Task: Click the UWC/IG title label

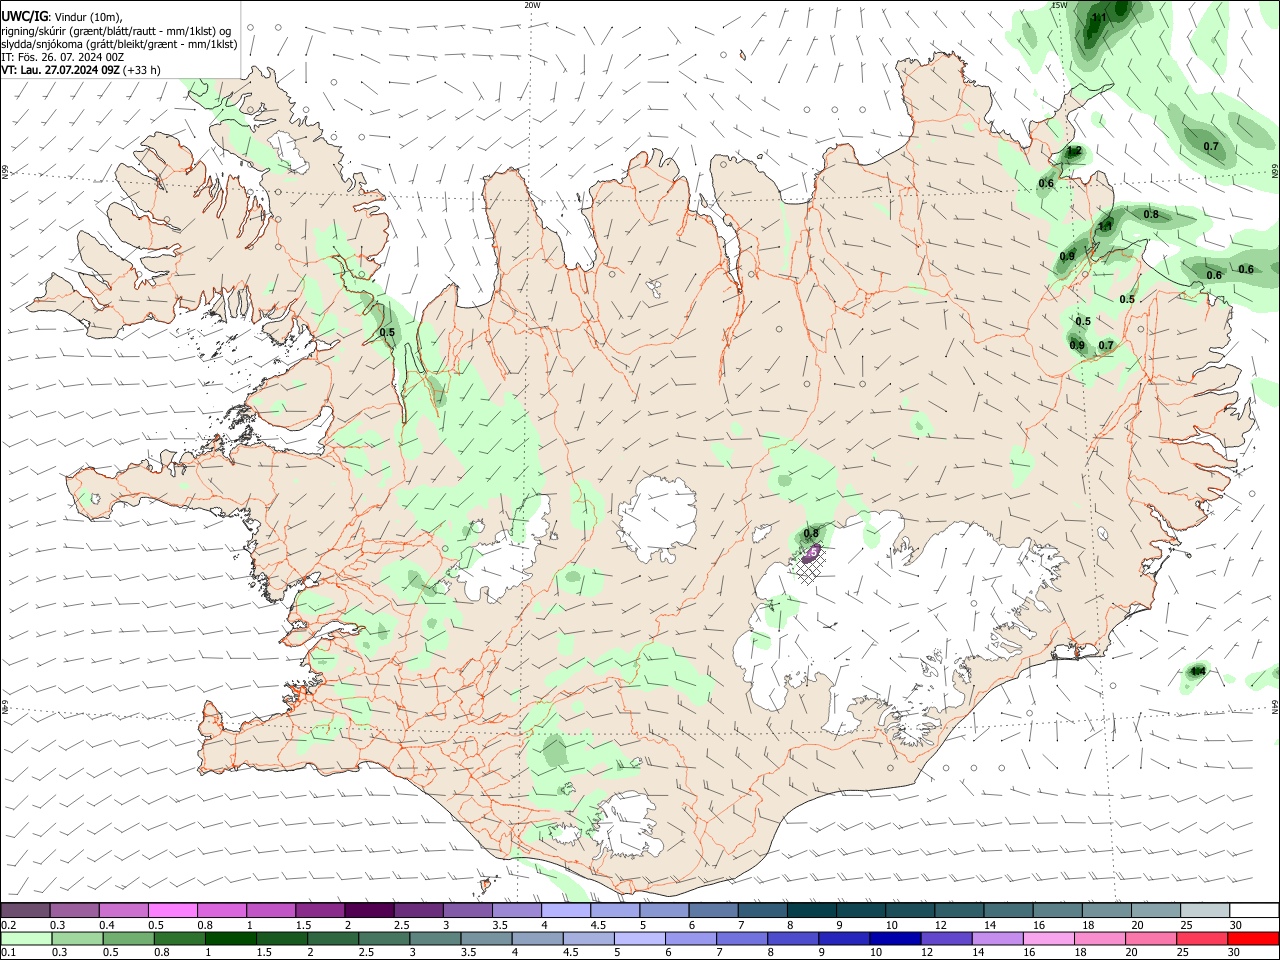Action: pyautogui.click(x=24, y=17)
